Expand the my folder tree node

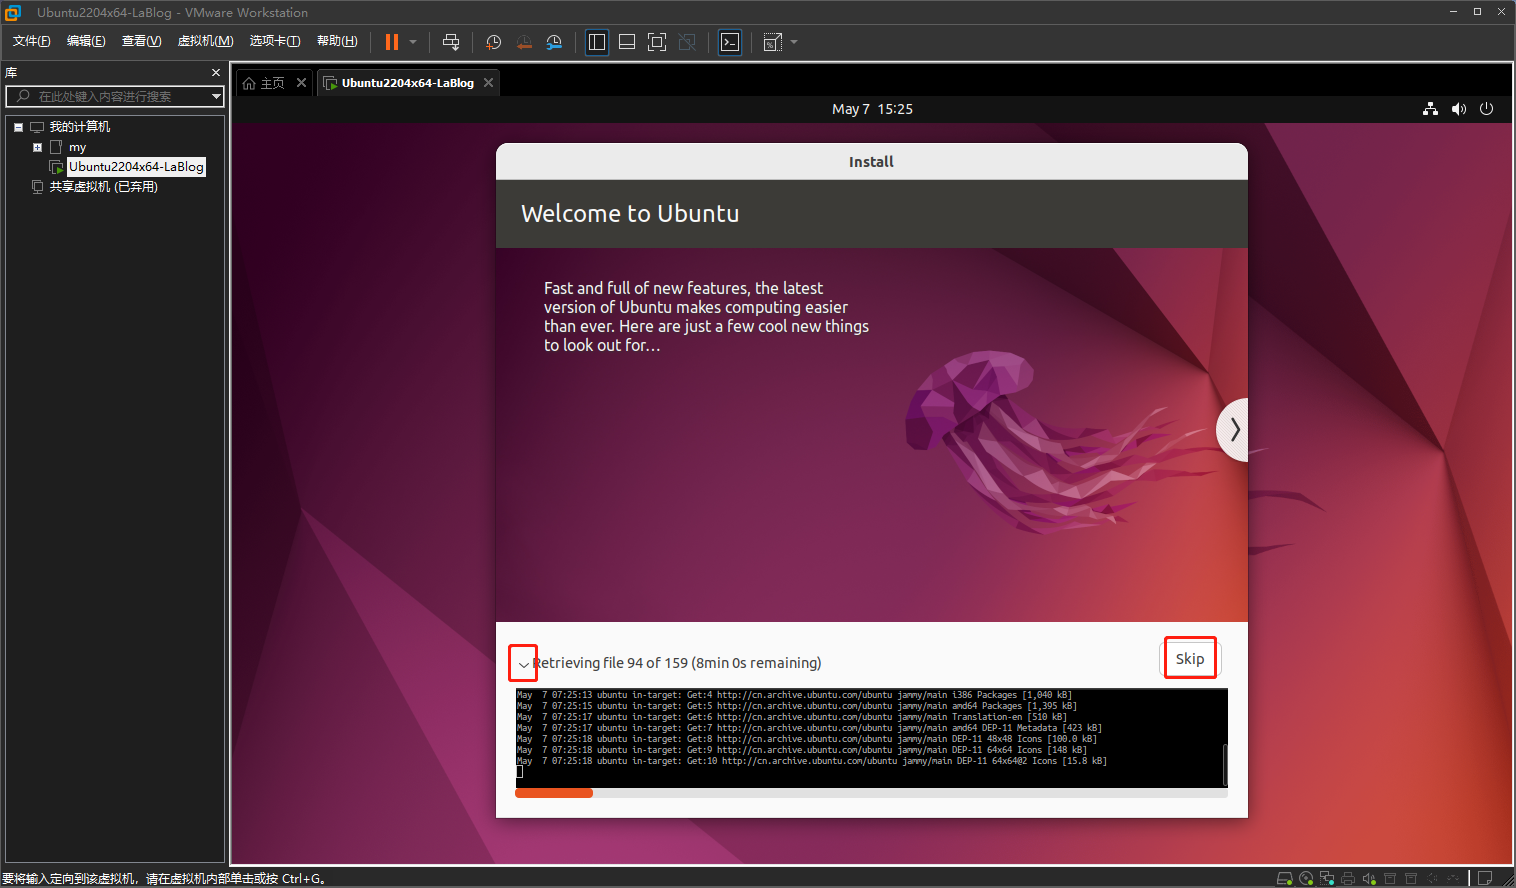point(37,147)
